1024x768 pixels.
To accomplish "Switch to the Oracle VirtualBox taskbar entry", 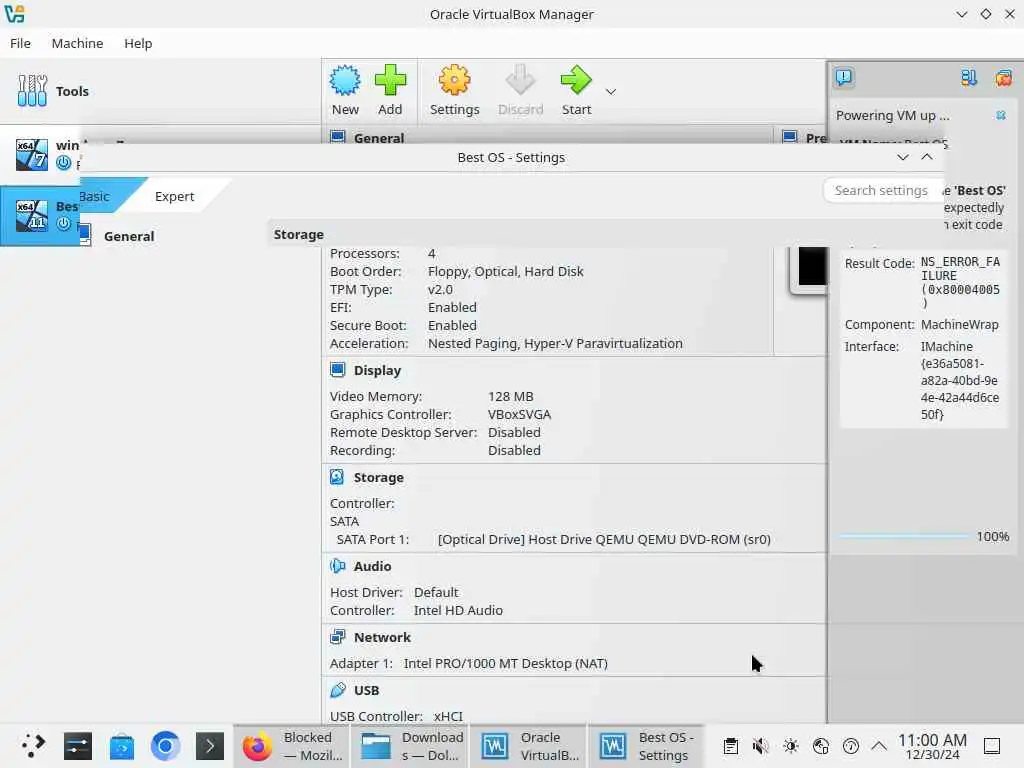I will 529,746.
